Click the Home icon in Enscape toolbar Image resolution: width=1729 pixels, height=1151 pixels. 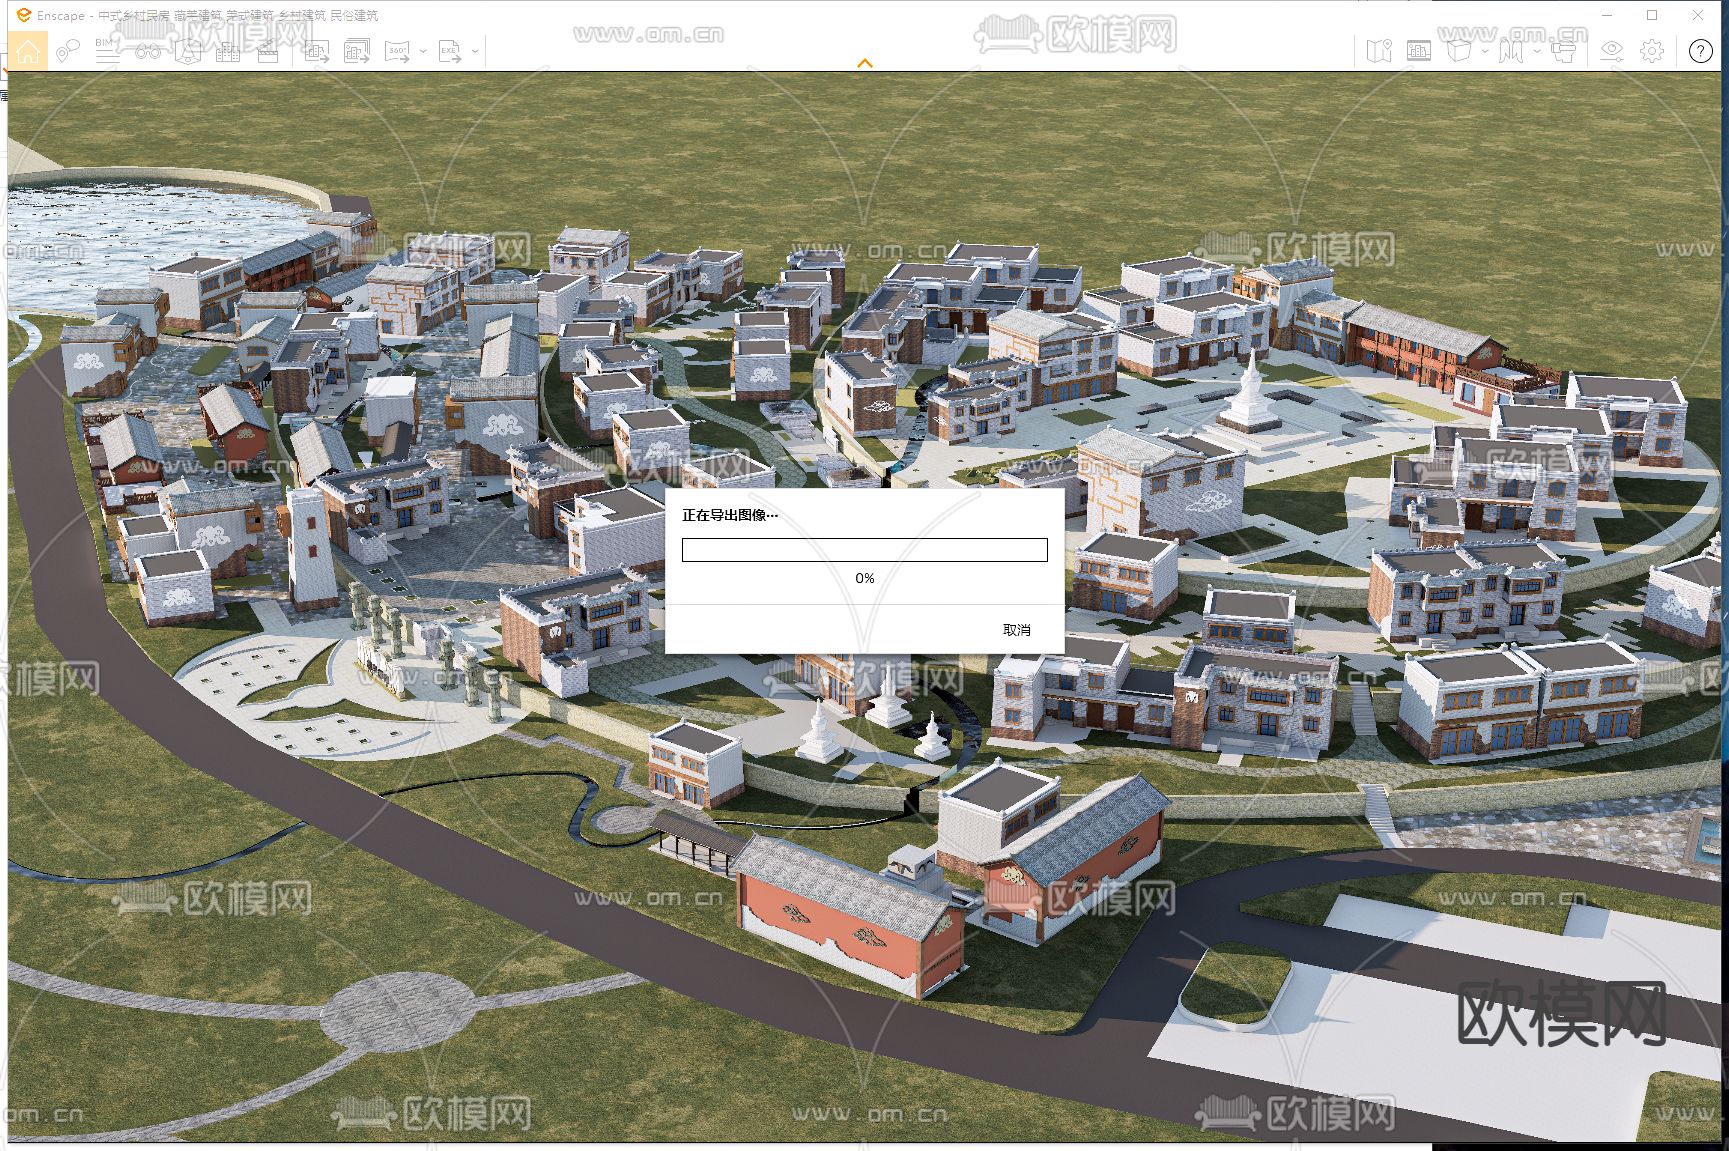(x=28, y=51)
